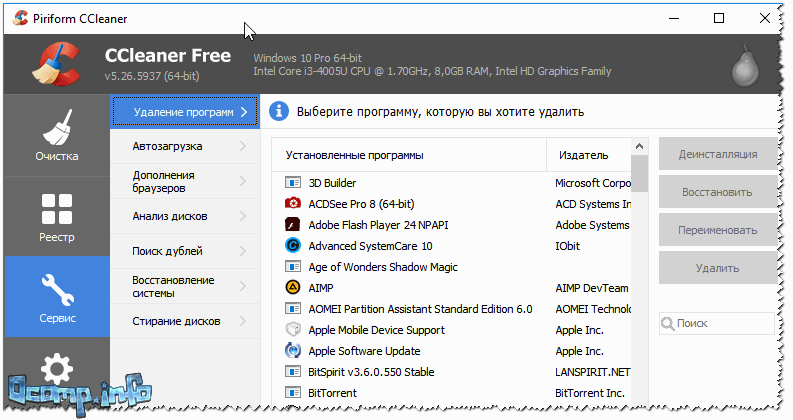This screenshot has width=793, height=420.
Task: Sort by Установленные программы column header
Action: [x=409, y=155]
